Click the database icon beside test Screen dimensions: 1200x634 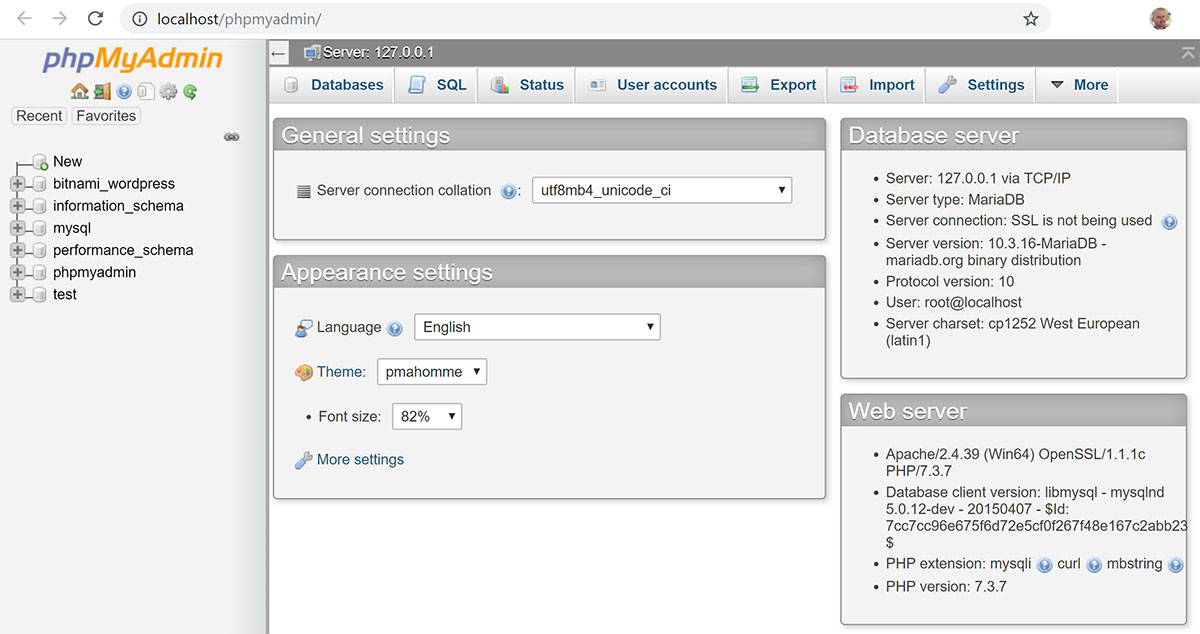(x=39, y=294)
